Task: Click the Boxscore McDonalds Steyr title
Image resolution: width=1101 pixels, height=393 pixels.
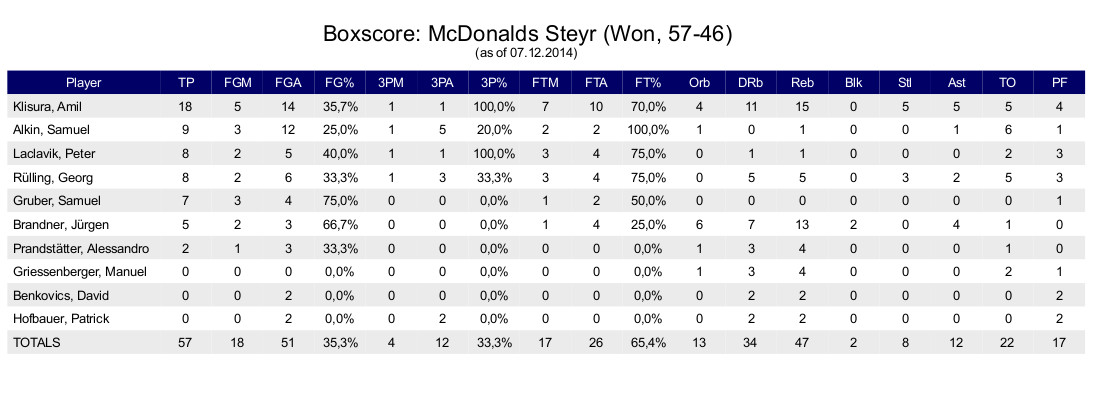Action: 528,34
